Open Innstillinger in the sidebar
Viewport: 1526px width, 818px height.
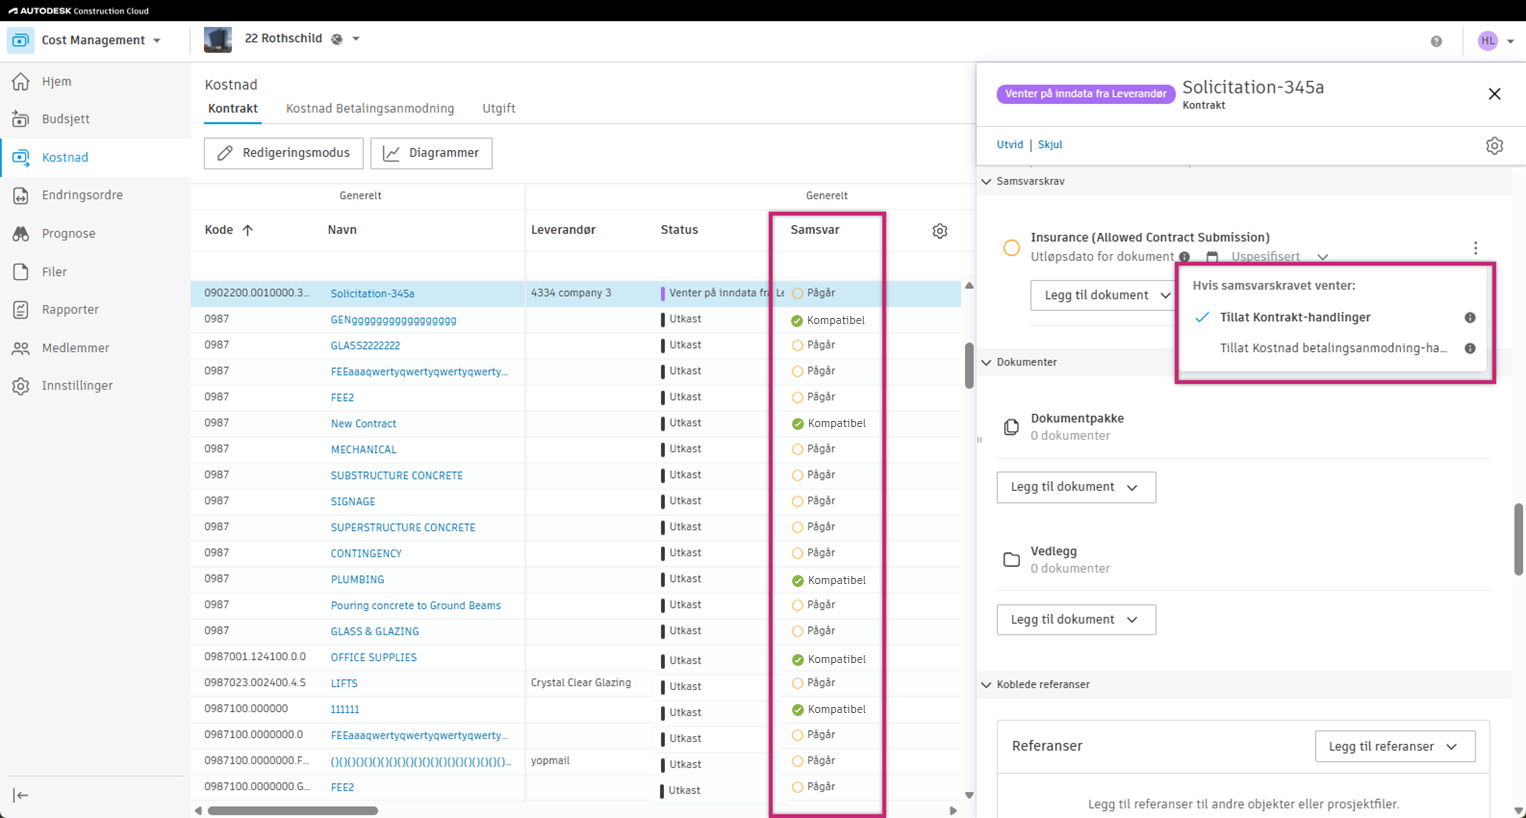click(77, 386)
